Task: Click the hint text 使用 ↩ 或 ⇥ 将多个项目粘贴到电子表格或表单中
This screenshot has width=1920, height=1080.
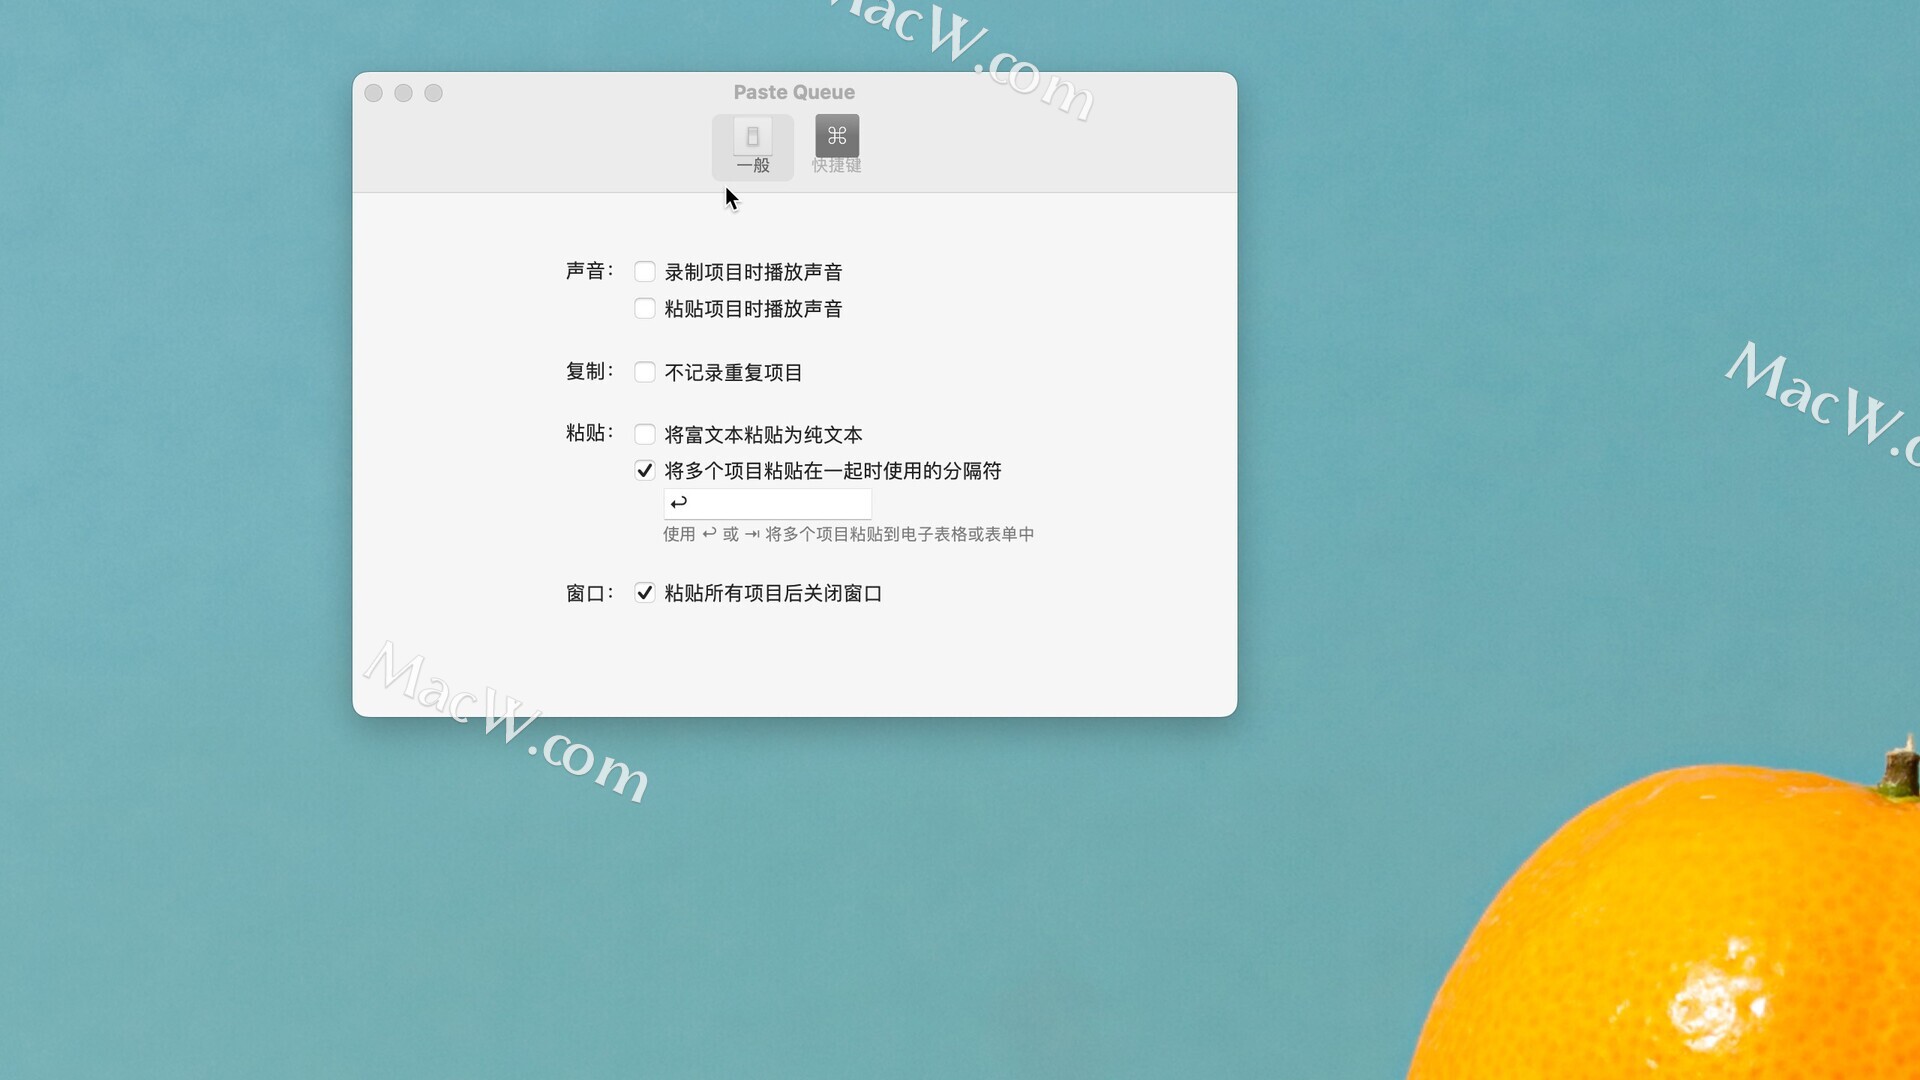Action: [849, 535]
